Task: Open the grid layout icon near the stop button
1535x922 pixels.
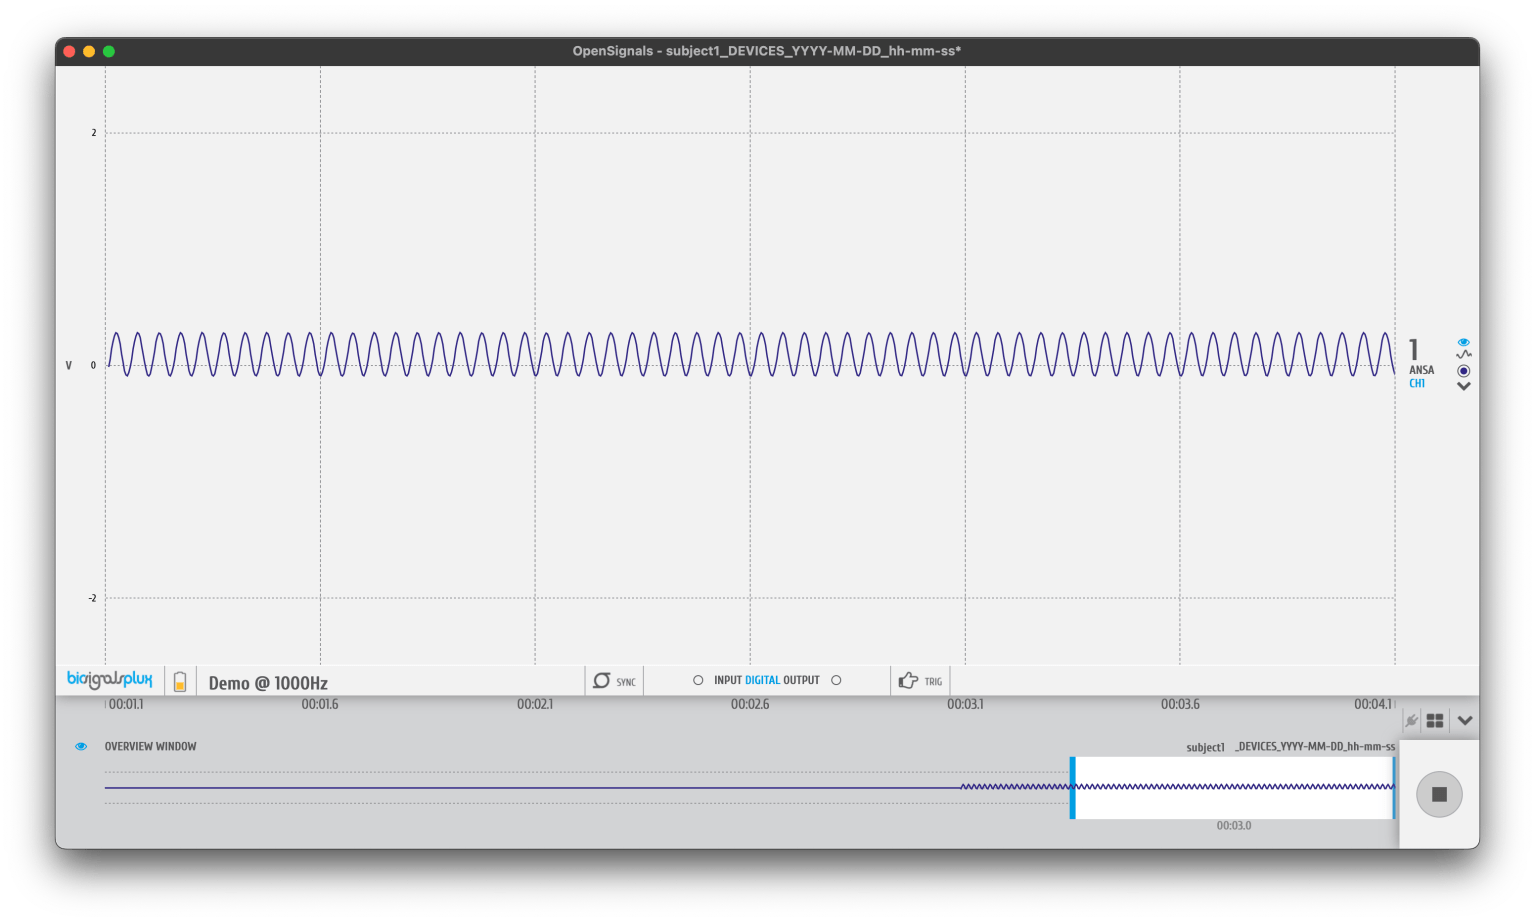Action: (x=1436, y=719)
